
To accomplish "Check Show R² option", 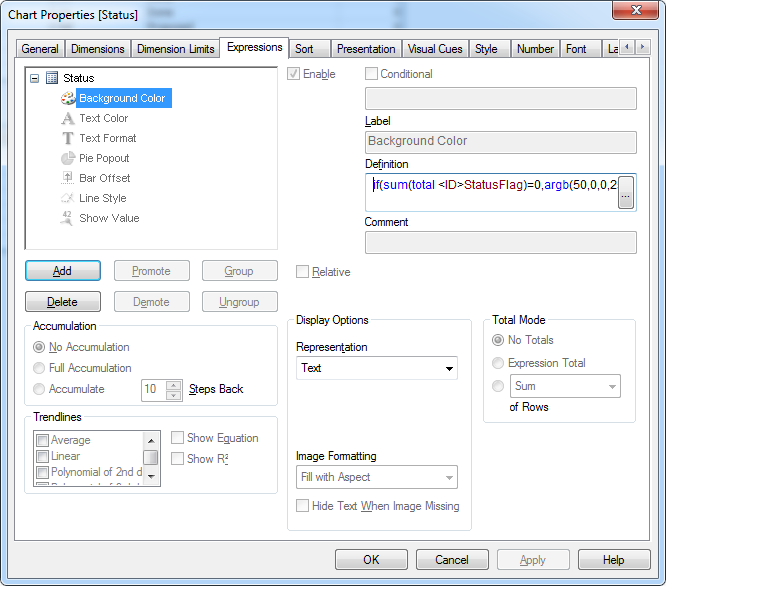I will coord(177,459).
